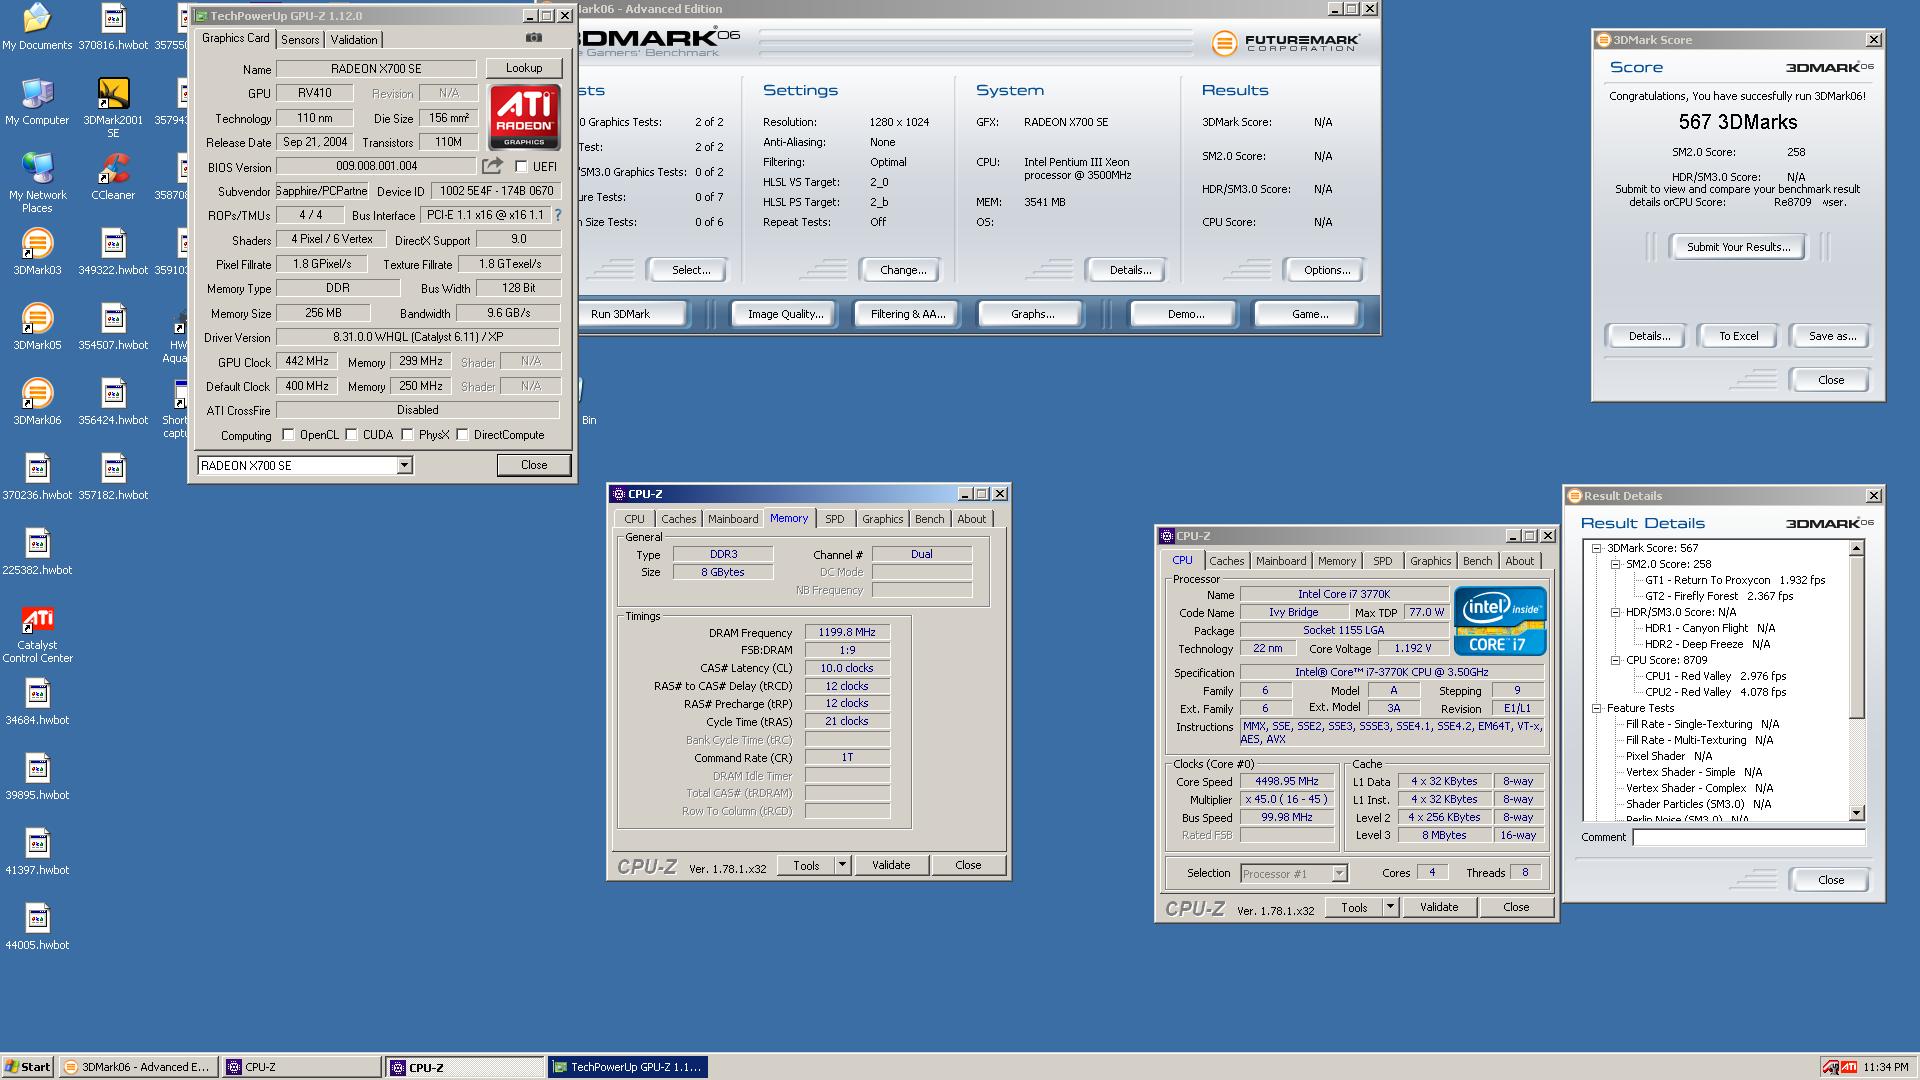The width and height of the screenshot is (1920, 1080).
Task: Click the ATI Radeon logo in GPU-Z
Action: (x=524, y=118)
